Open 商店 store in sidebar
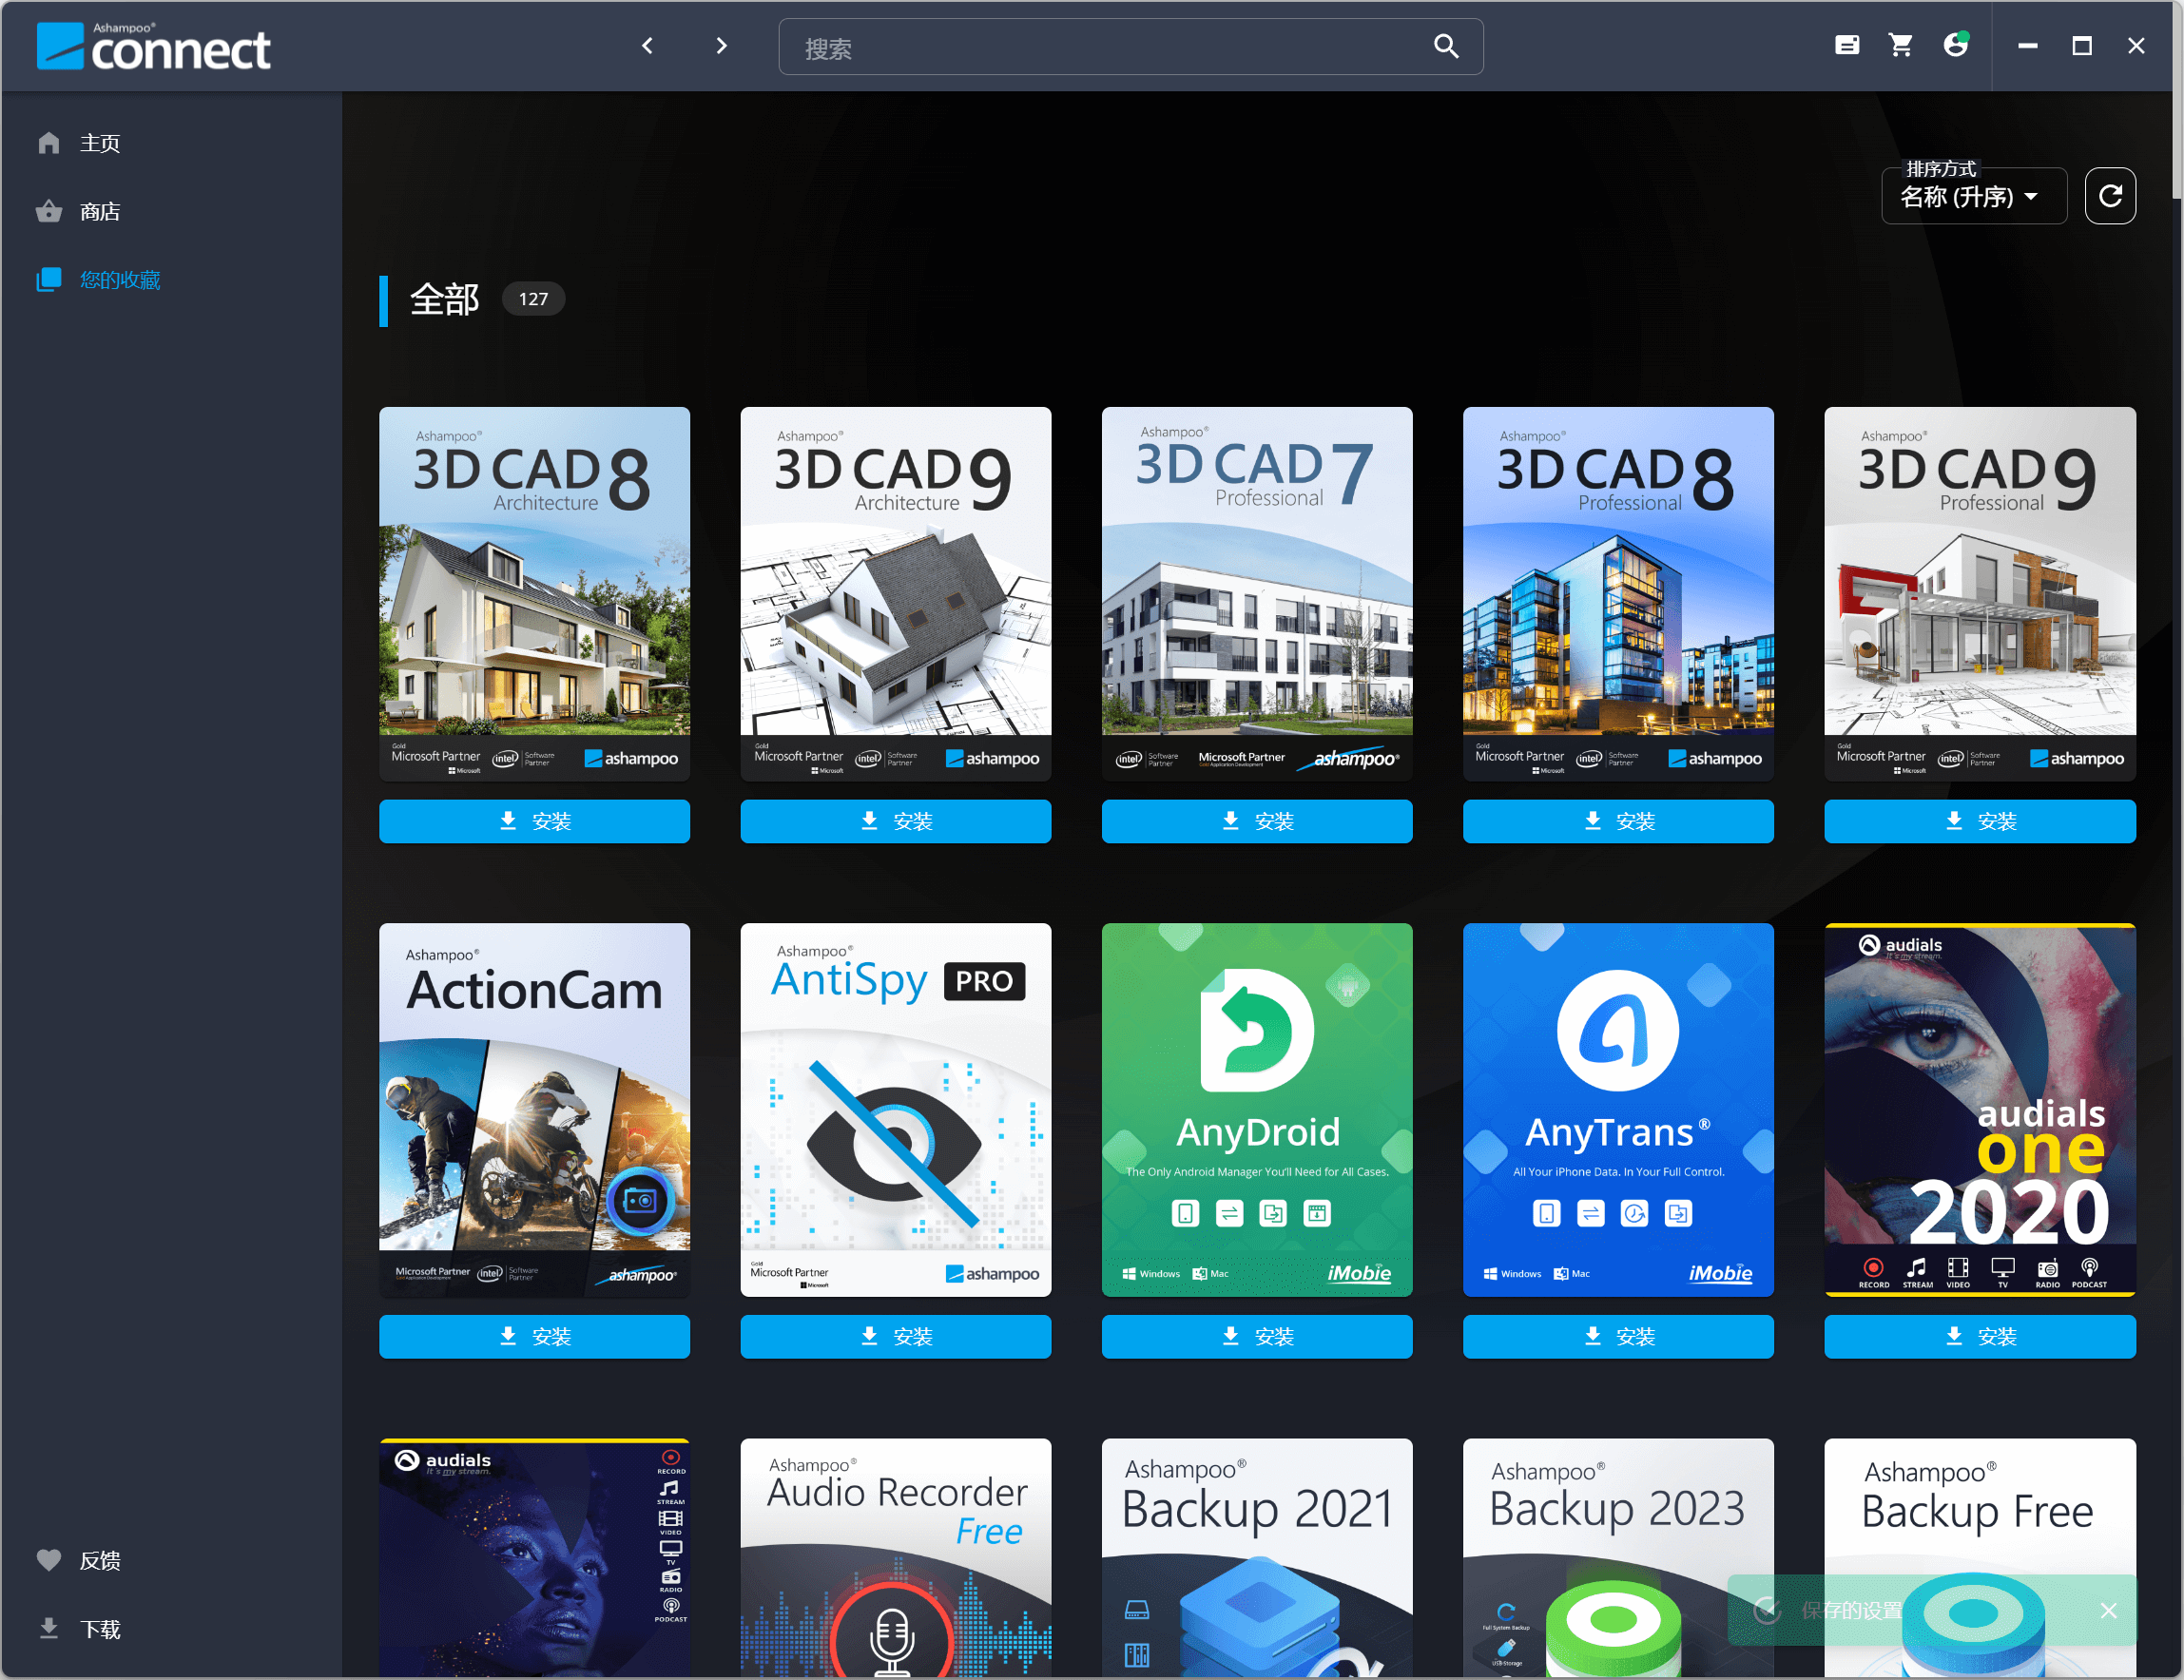Screen dimensions: 2184x1680 click(100, 212)
